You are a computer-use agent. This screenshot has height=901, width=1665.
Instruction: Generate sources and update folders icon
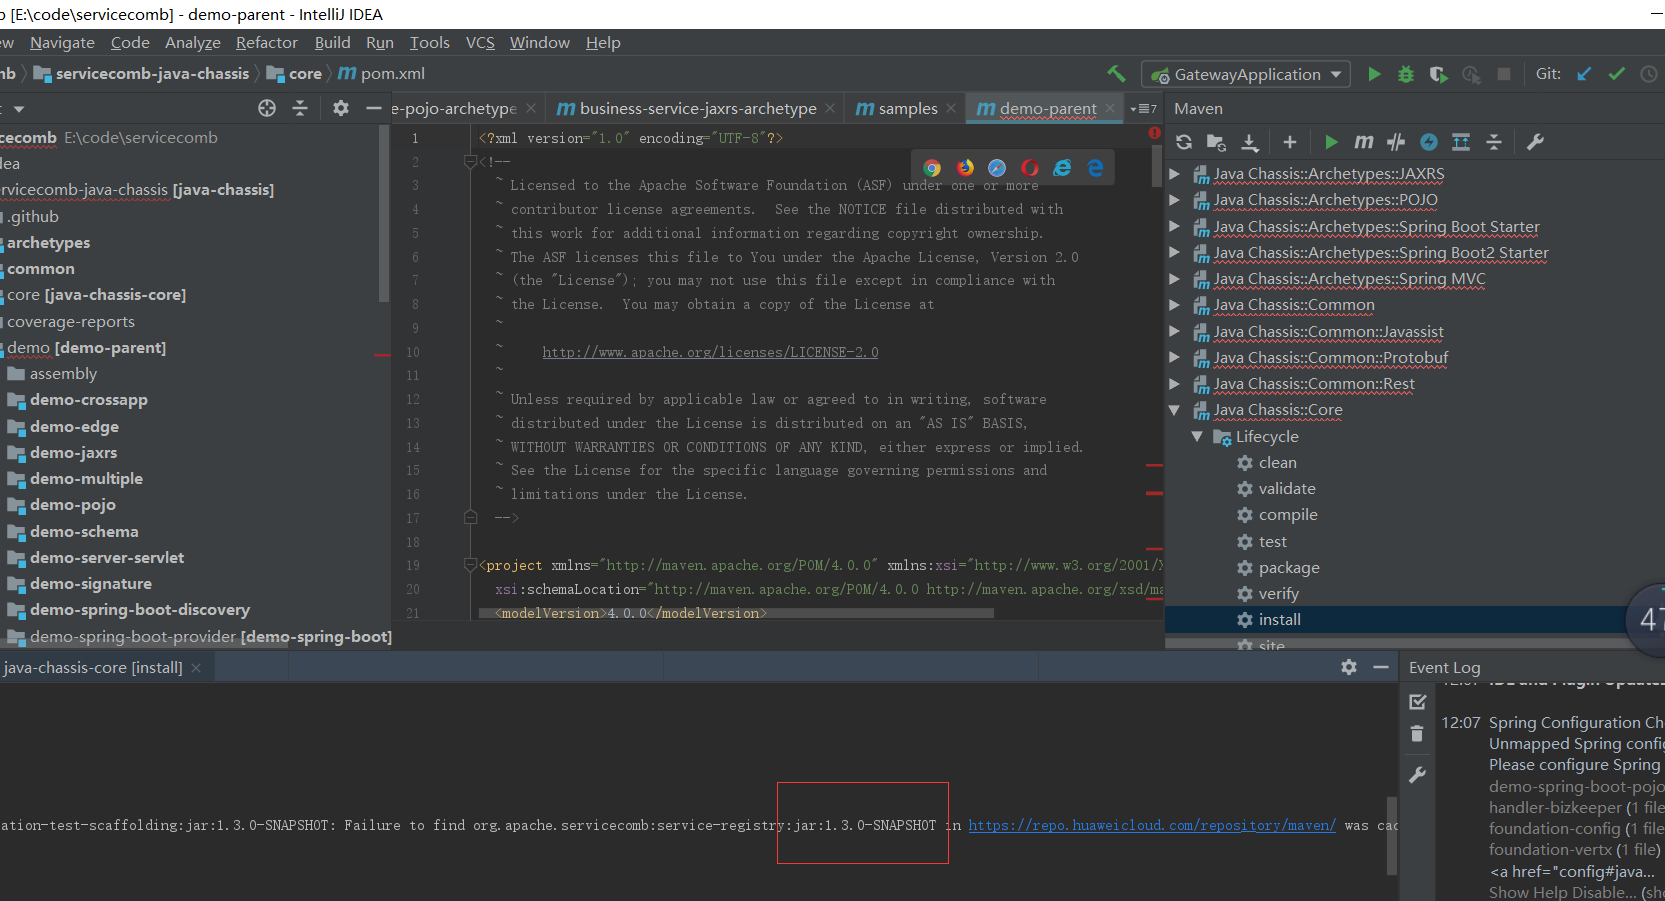click(x=1216, y=142)
